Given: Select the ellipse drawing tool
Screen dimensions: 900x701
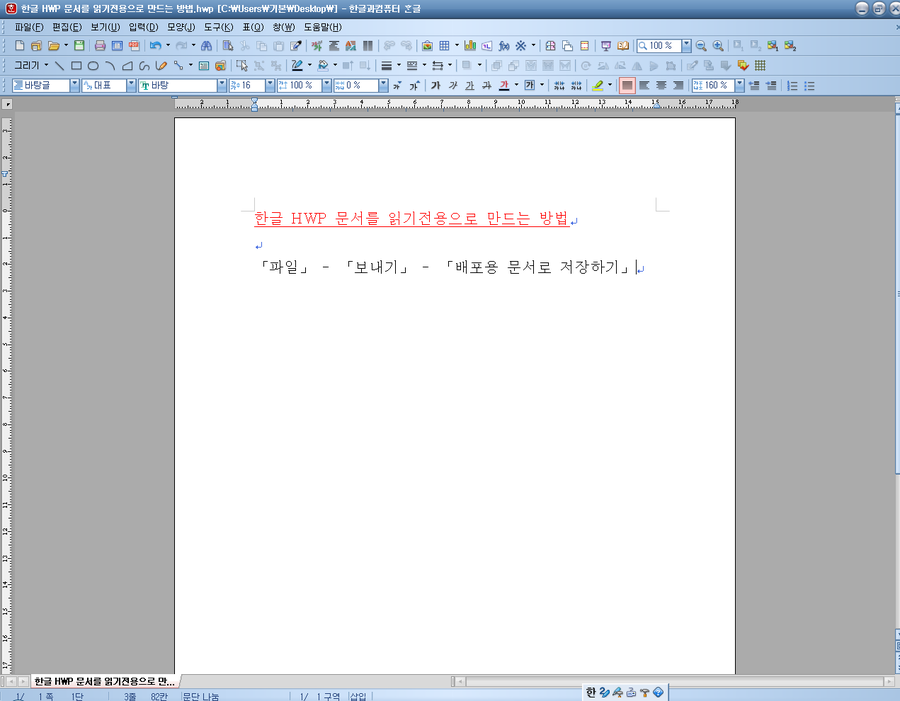Looking at the screenshot, I should [x=93, y=66].
